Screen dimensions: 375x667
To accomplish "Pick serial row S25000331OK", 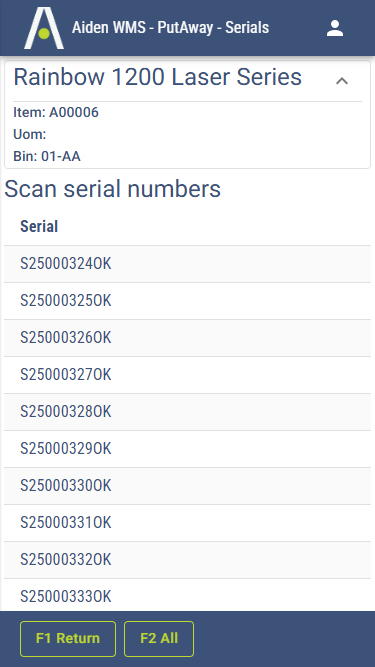I will 188,523.
